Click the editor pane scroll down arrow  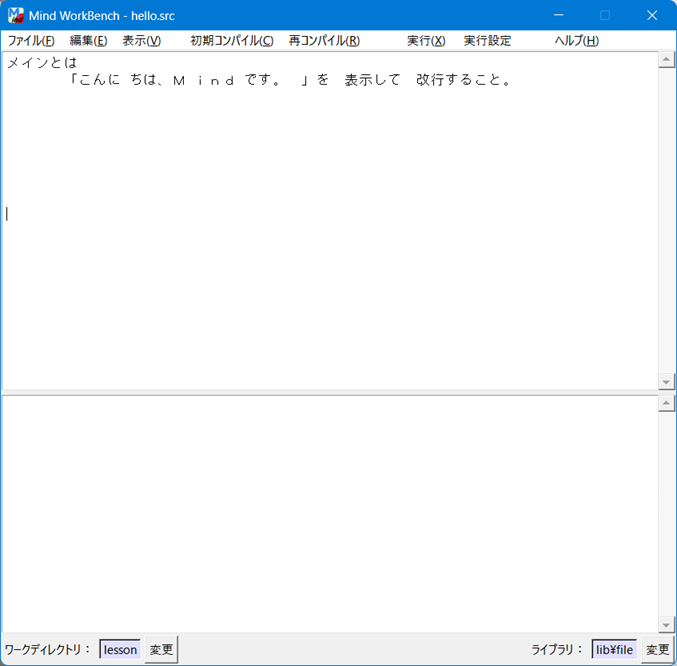[666, 382]
